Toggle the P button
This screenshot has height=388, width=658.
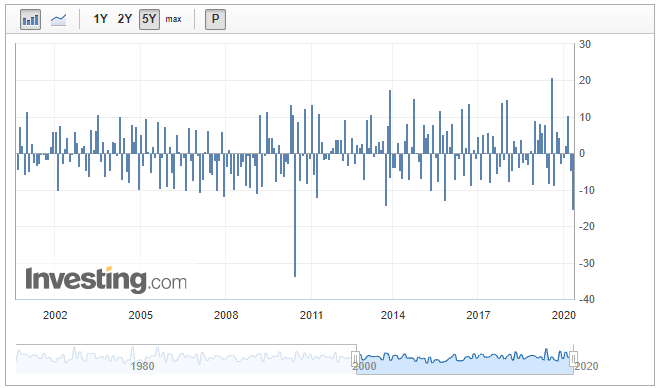point(215,19)
